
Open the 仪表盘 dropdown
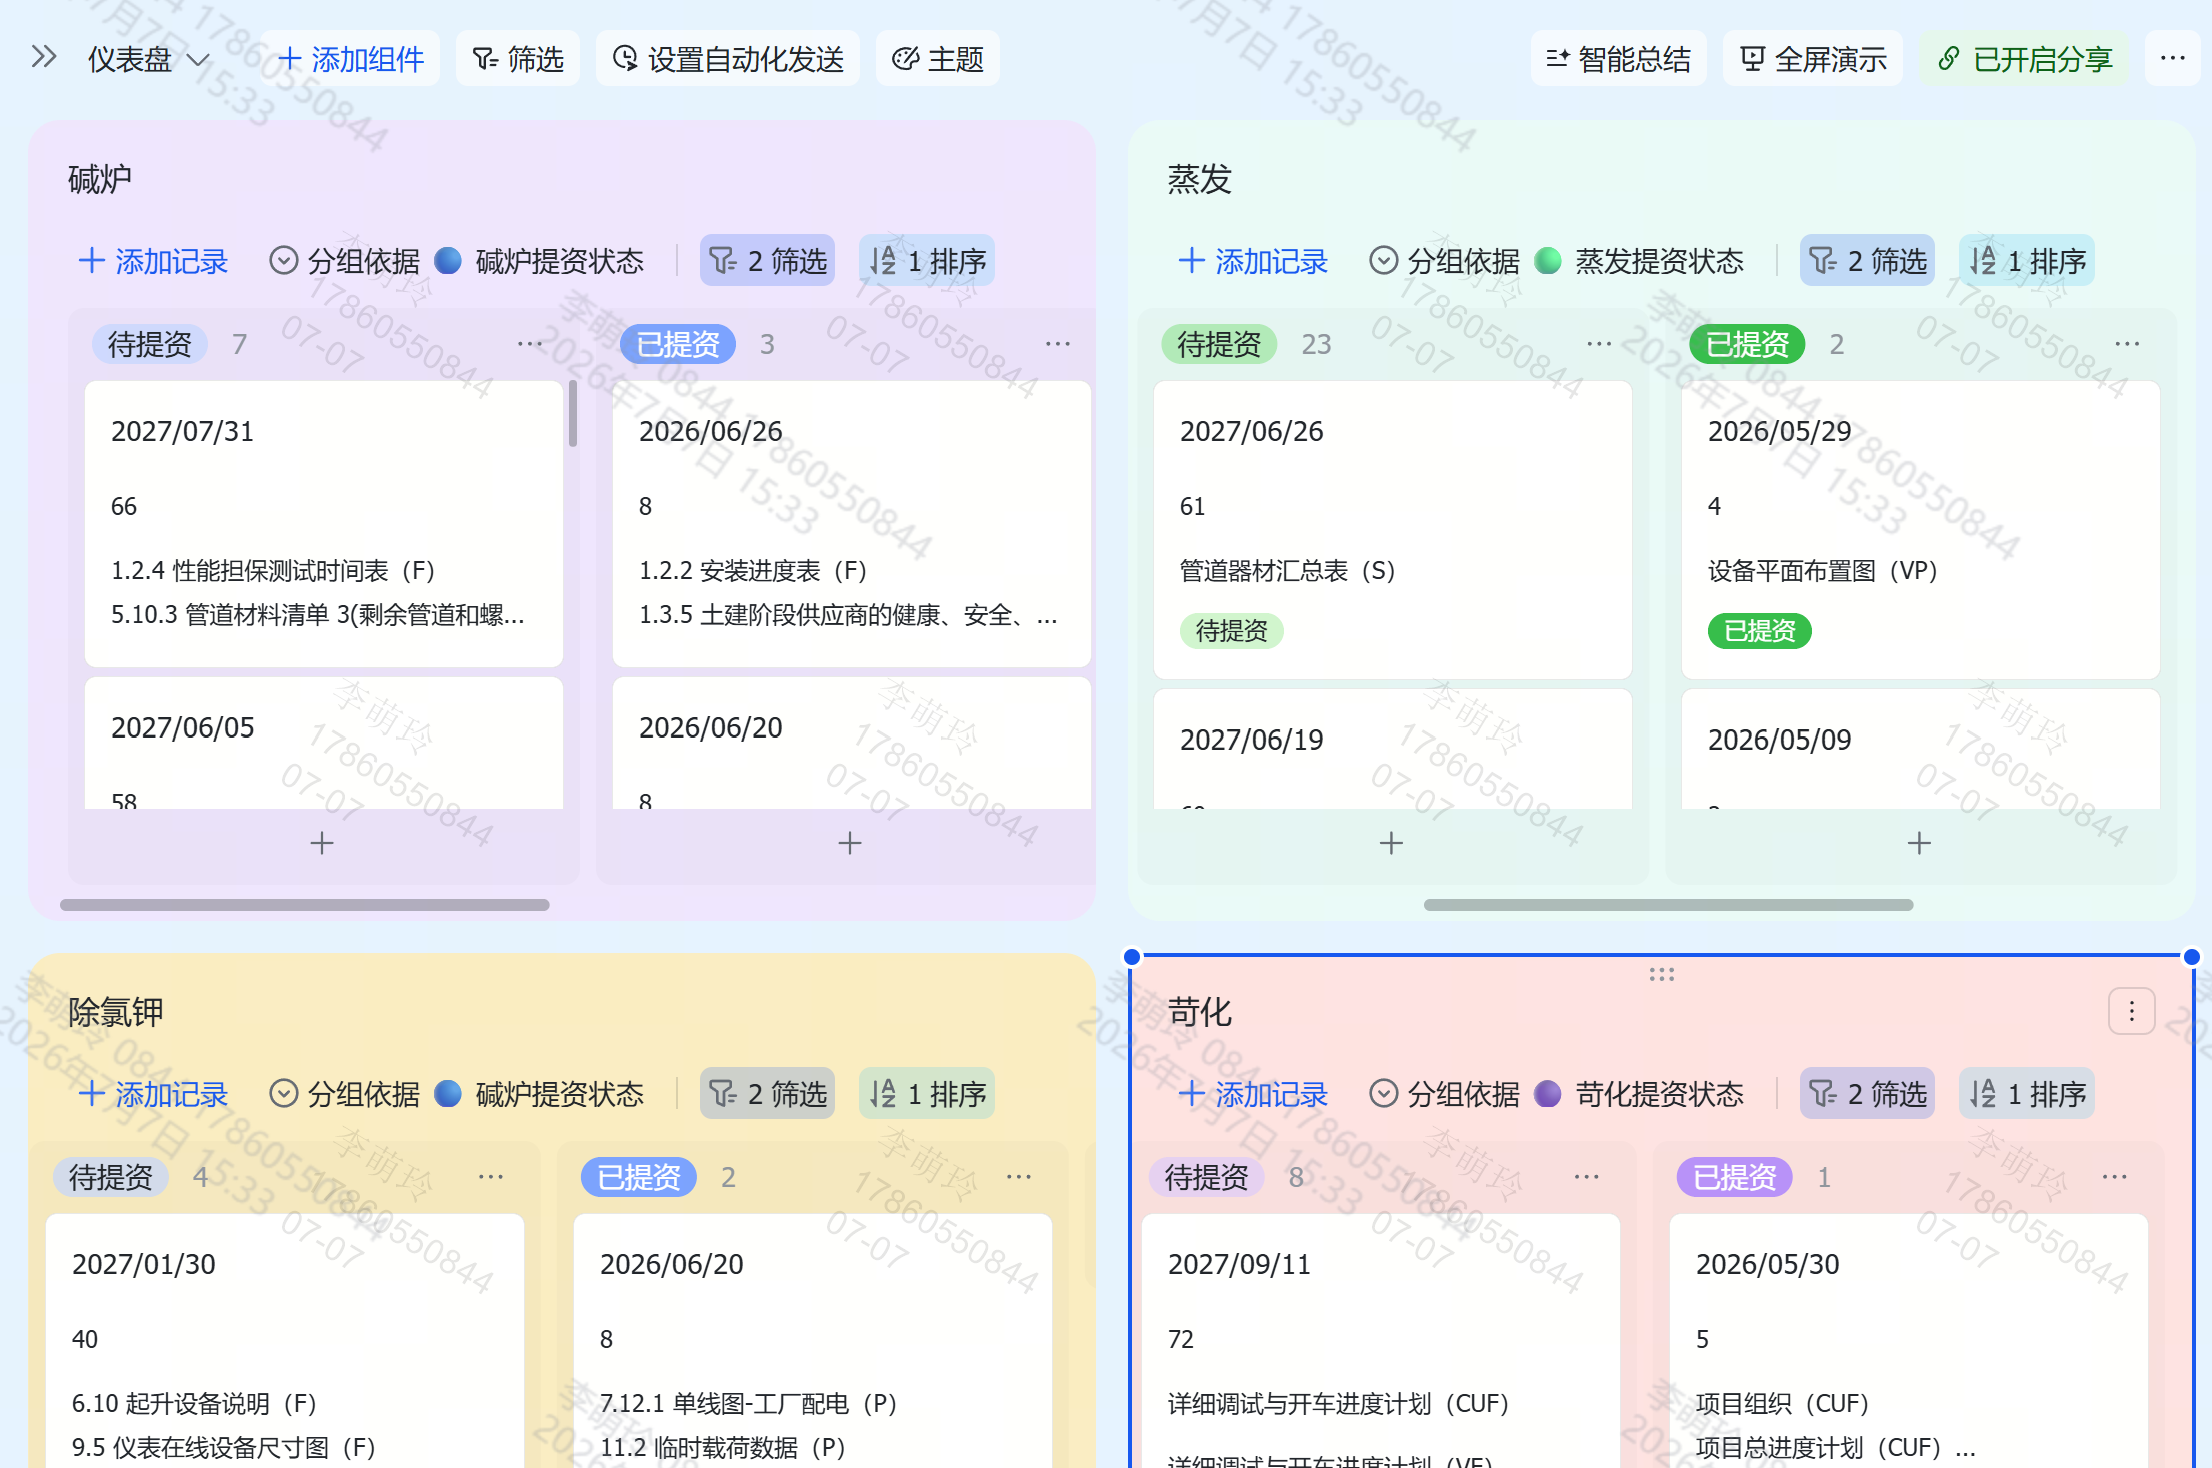pyautogui.click(x=149, y=59)
